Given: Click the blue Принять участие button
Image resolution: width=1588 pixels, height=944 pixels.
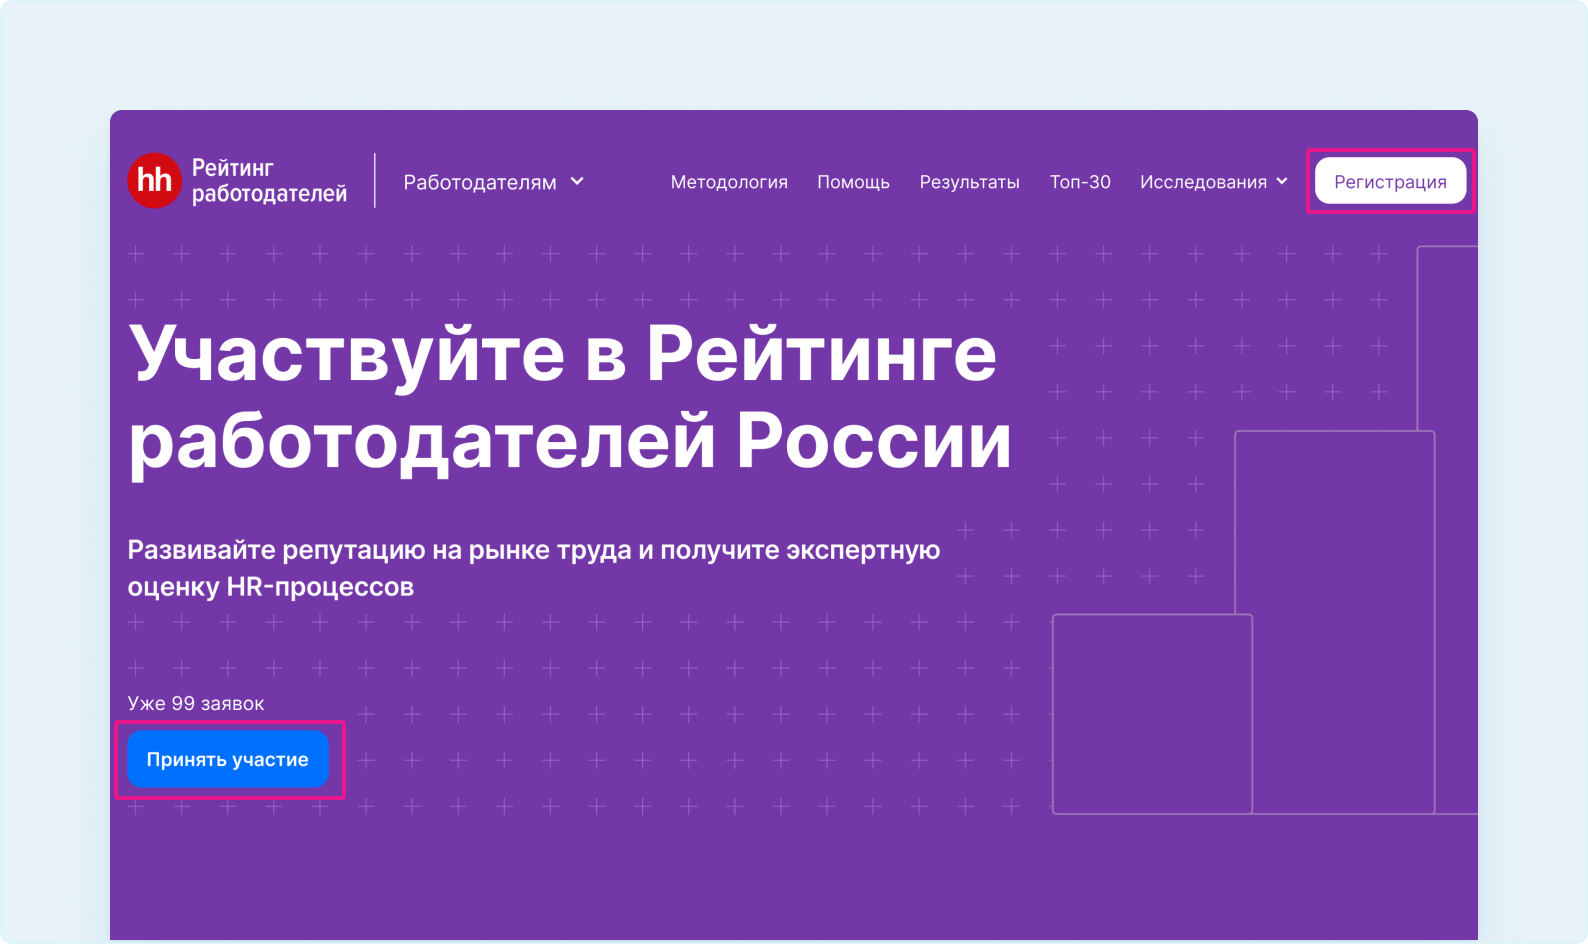Looking at the screenshot, I should (x=228, y=759).
